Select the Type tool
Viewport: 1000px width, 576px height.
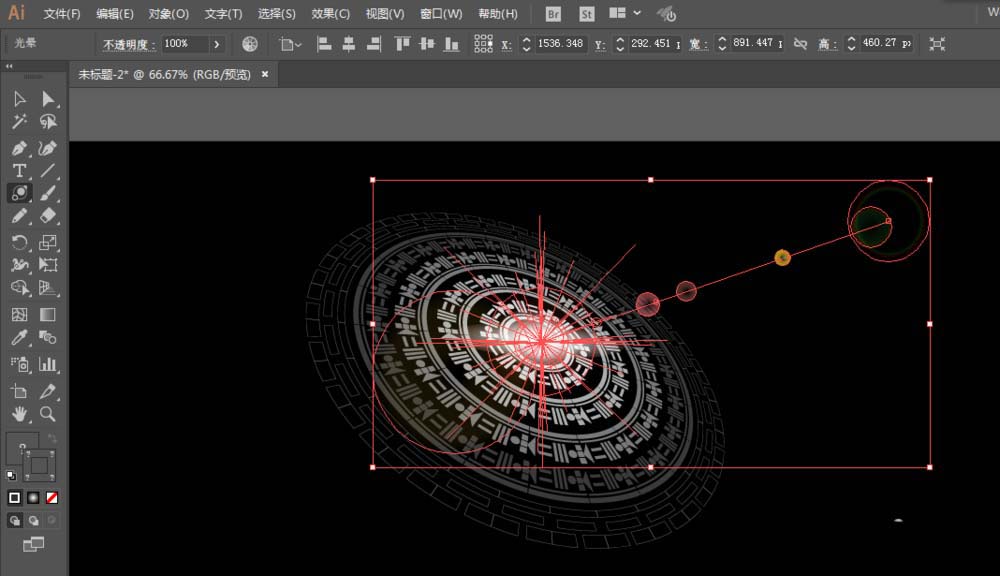click(19, 170)
